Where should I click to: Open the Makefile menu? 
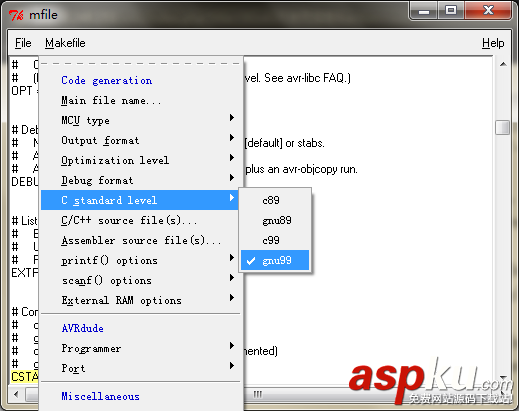tap(65, 43)
